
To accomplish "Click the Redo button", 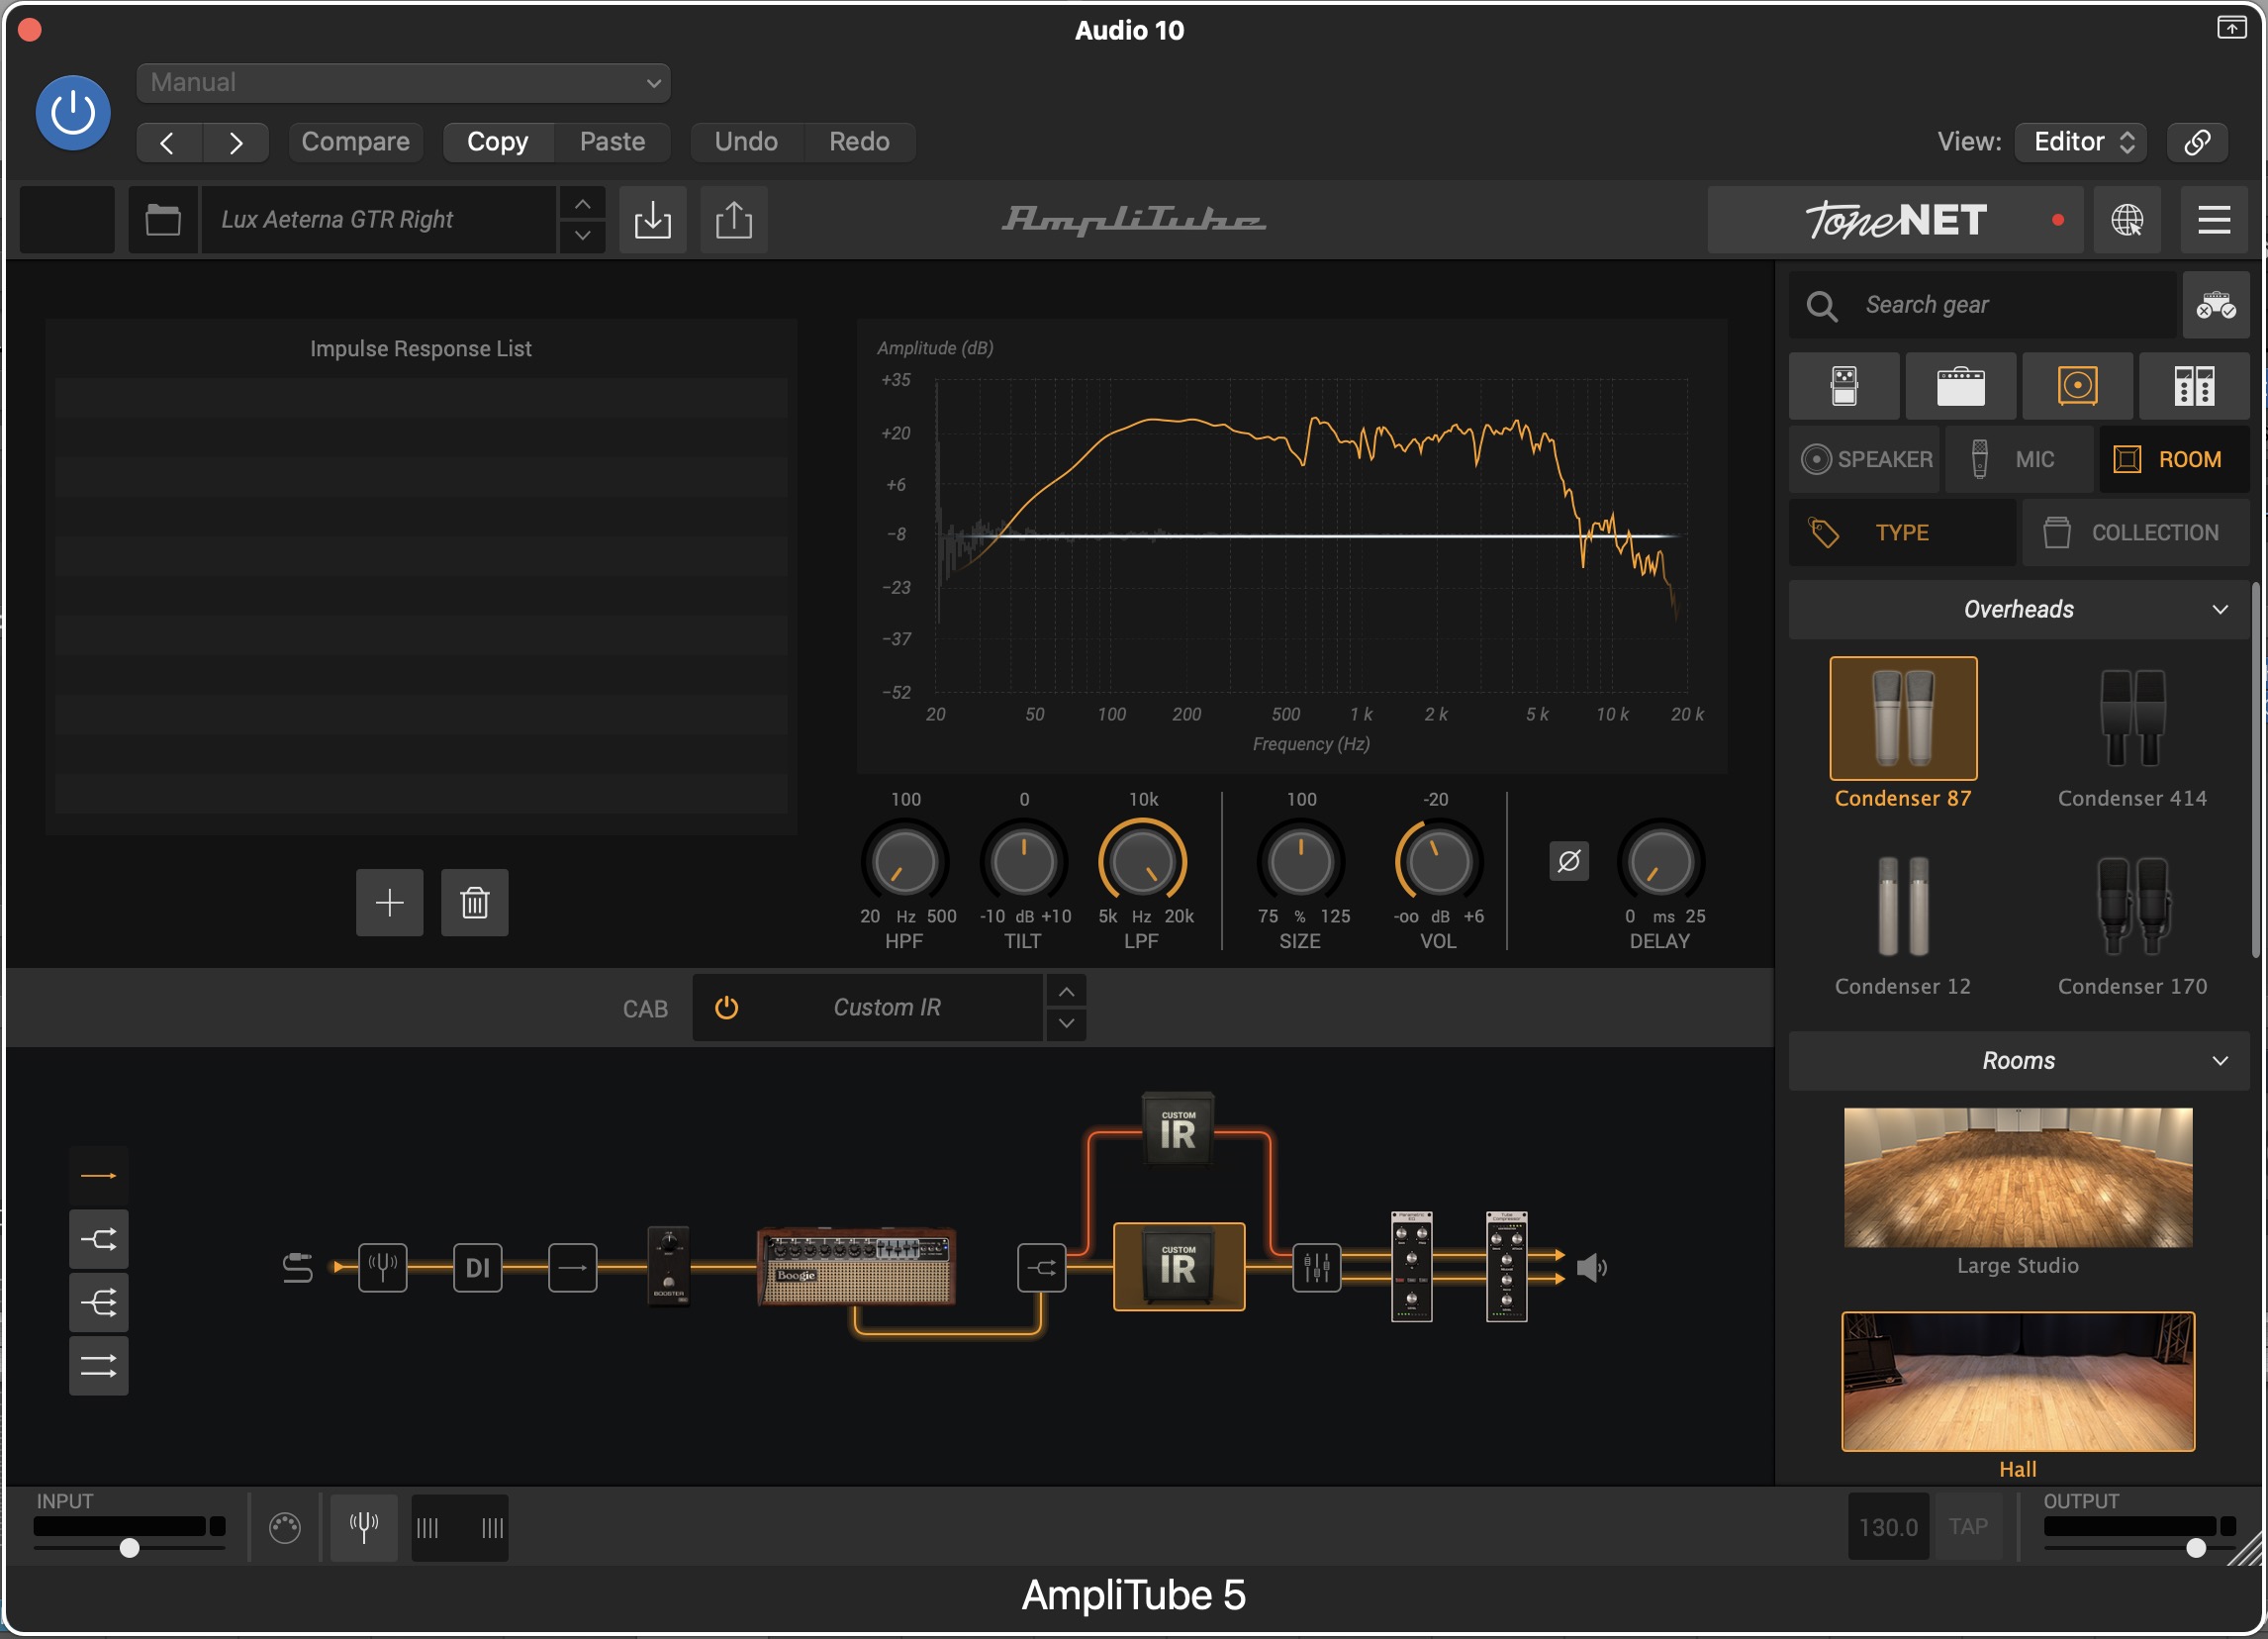I will coord(859,142).
